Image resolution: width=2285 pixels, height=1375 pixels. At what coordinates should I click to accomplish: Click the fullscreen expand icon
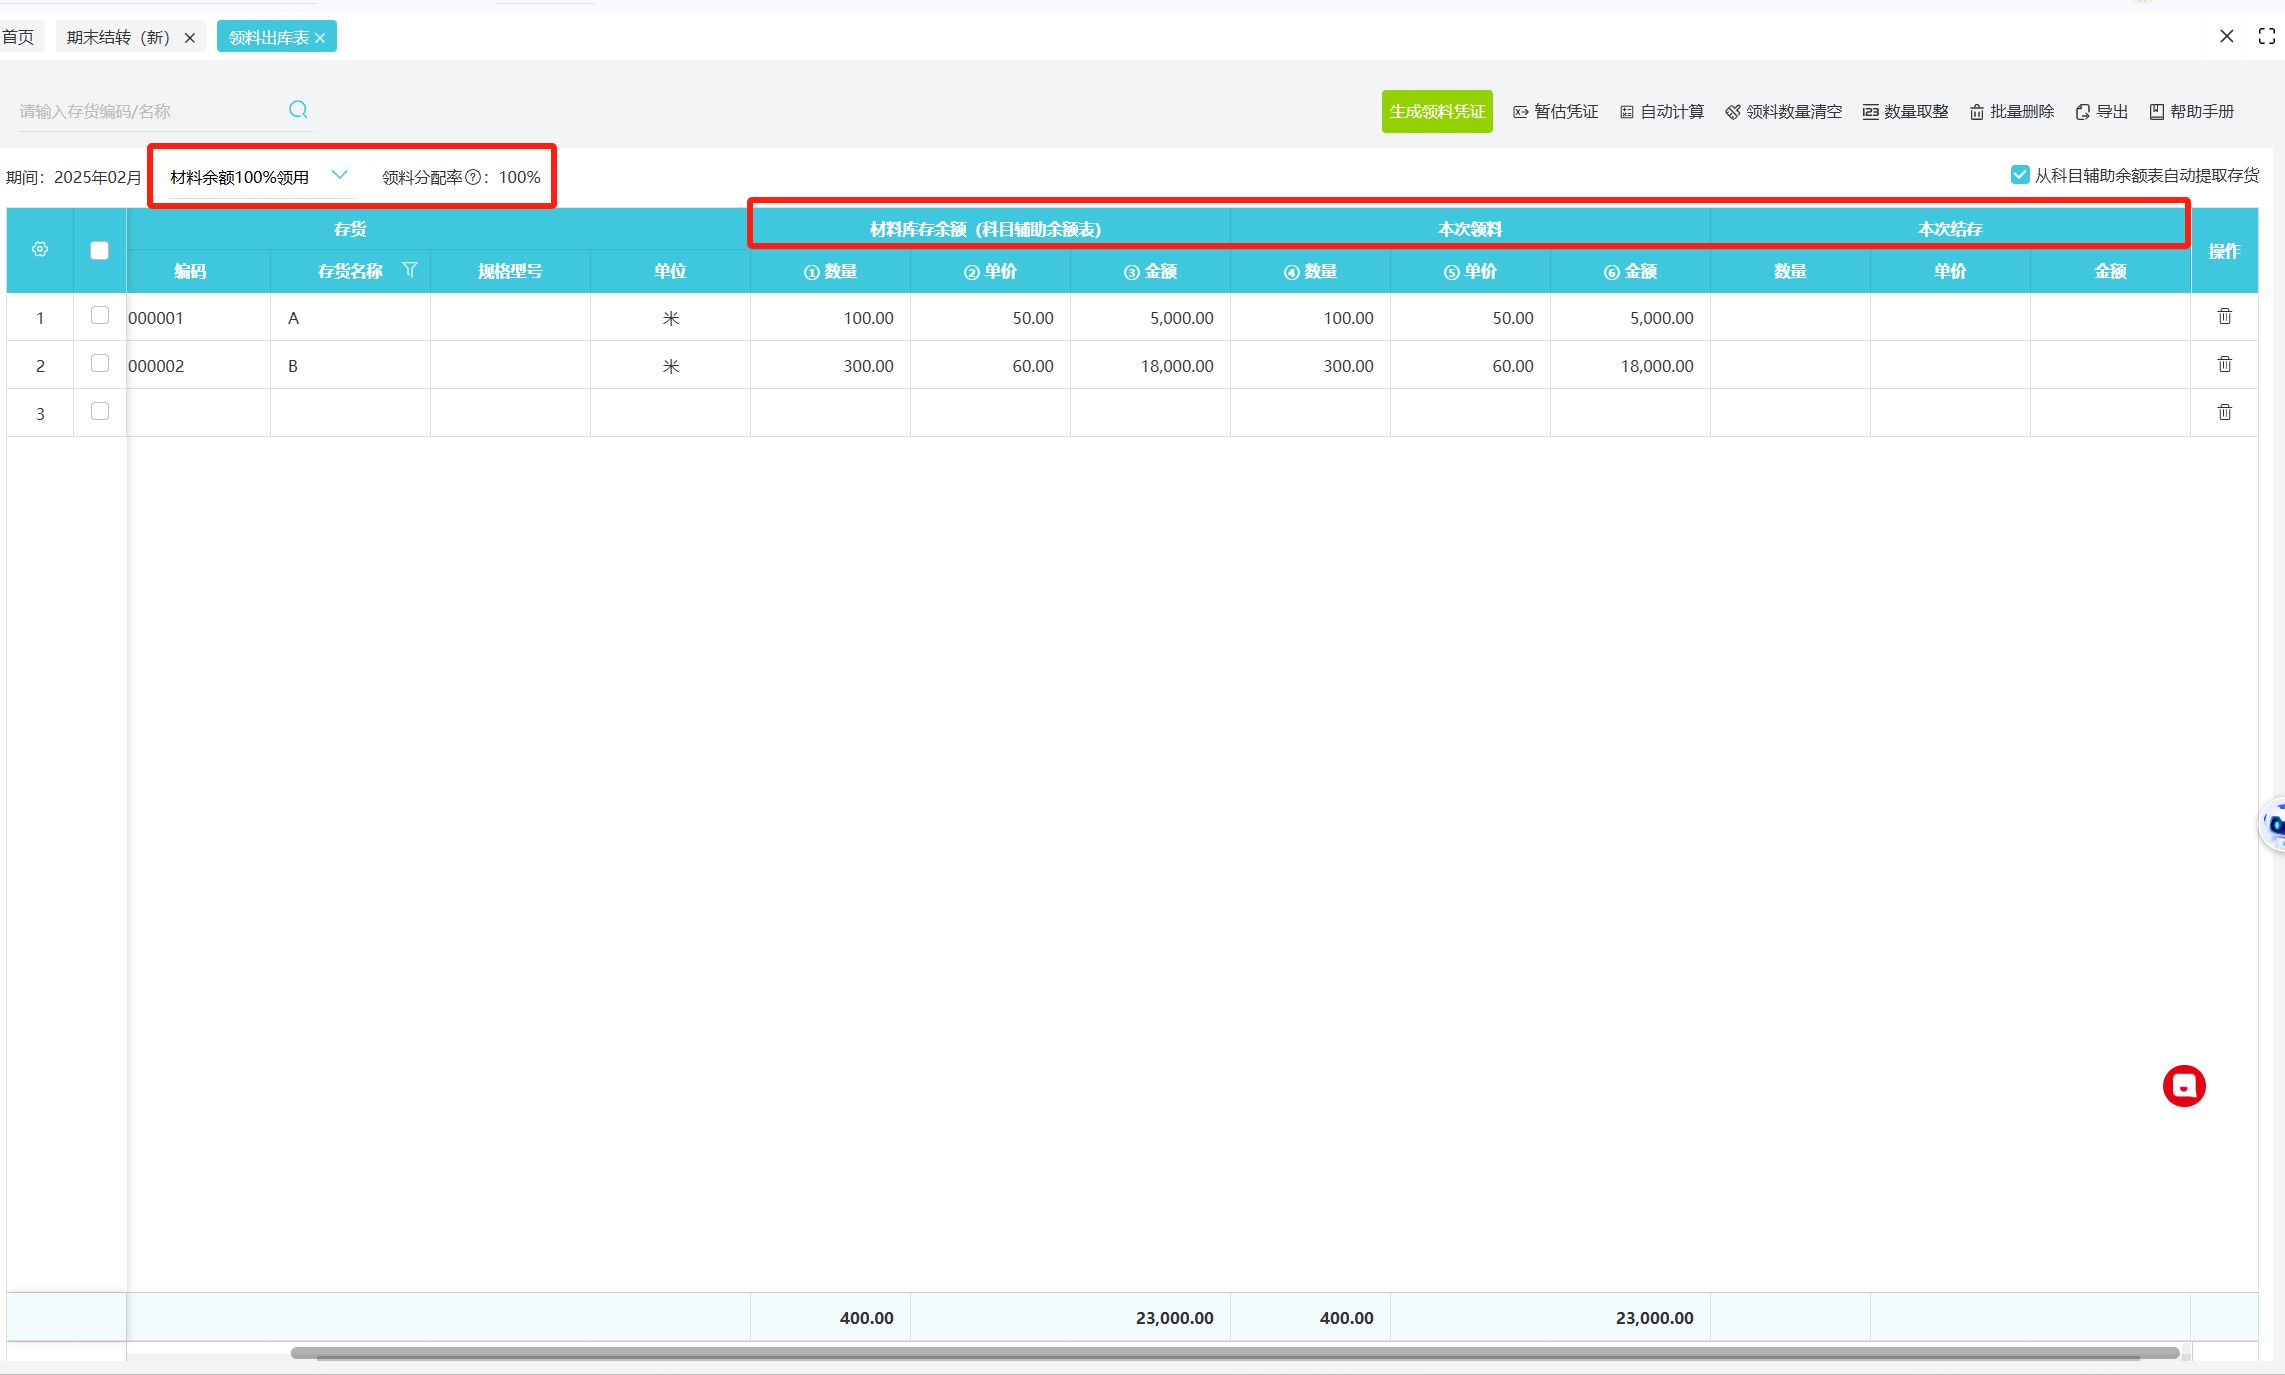(2266, 37)
